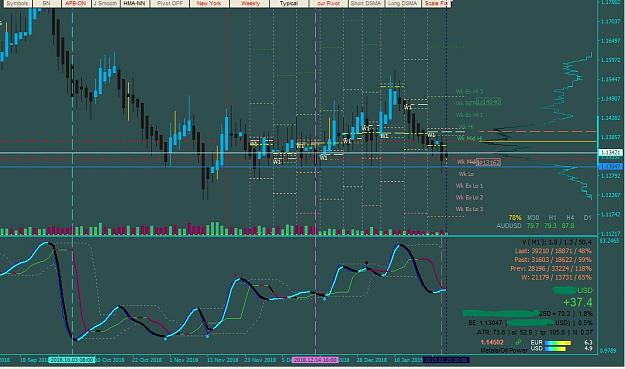Select the Typical price button
Screen dimensions: 625x369
point(289,3)
